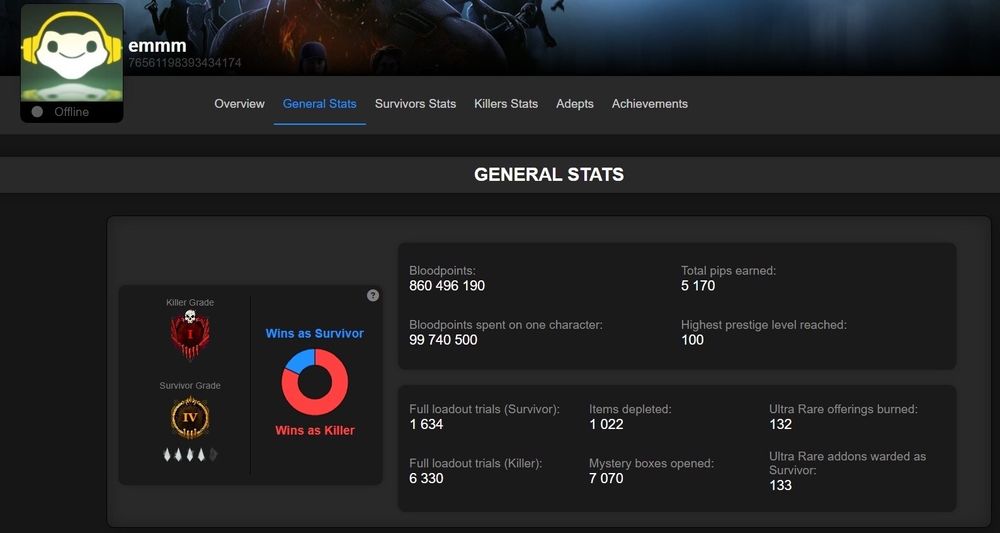This screenshot has height=533, width=1000.
Task: Click the Bloodpoints value 860 496 190
Action: [x=446, y=286]
